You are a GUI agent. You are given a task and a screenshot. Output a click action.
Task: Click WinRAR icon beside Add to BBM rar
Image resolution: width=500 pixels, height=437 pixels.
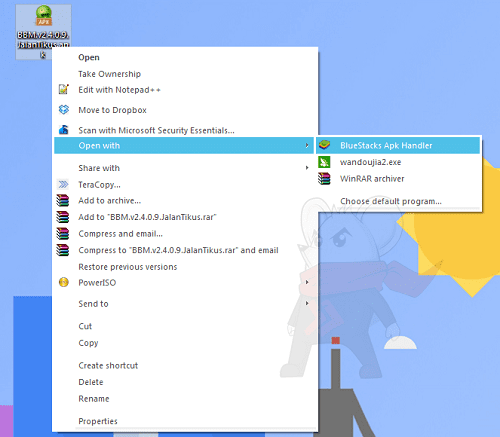(63, 217)
